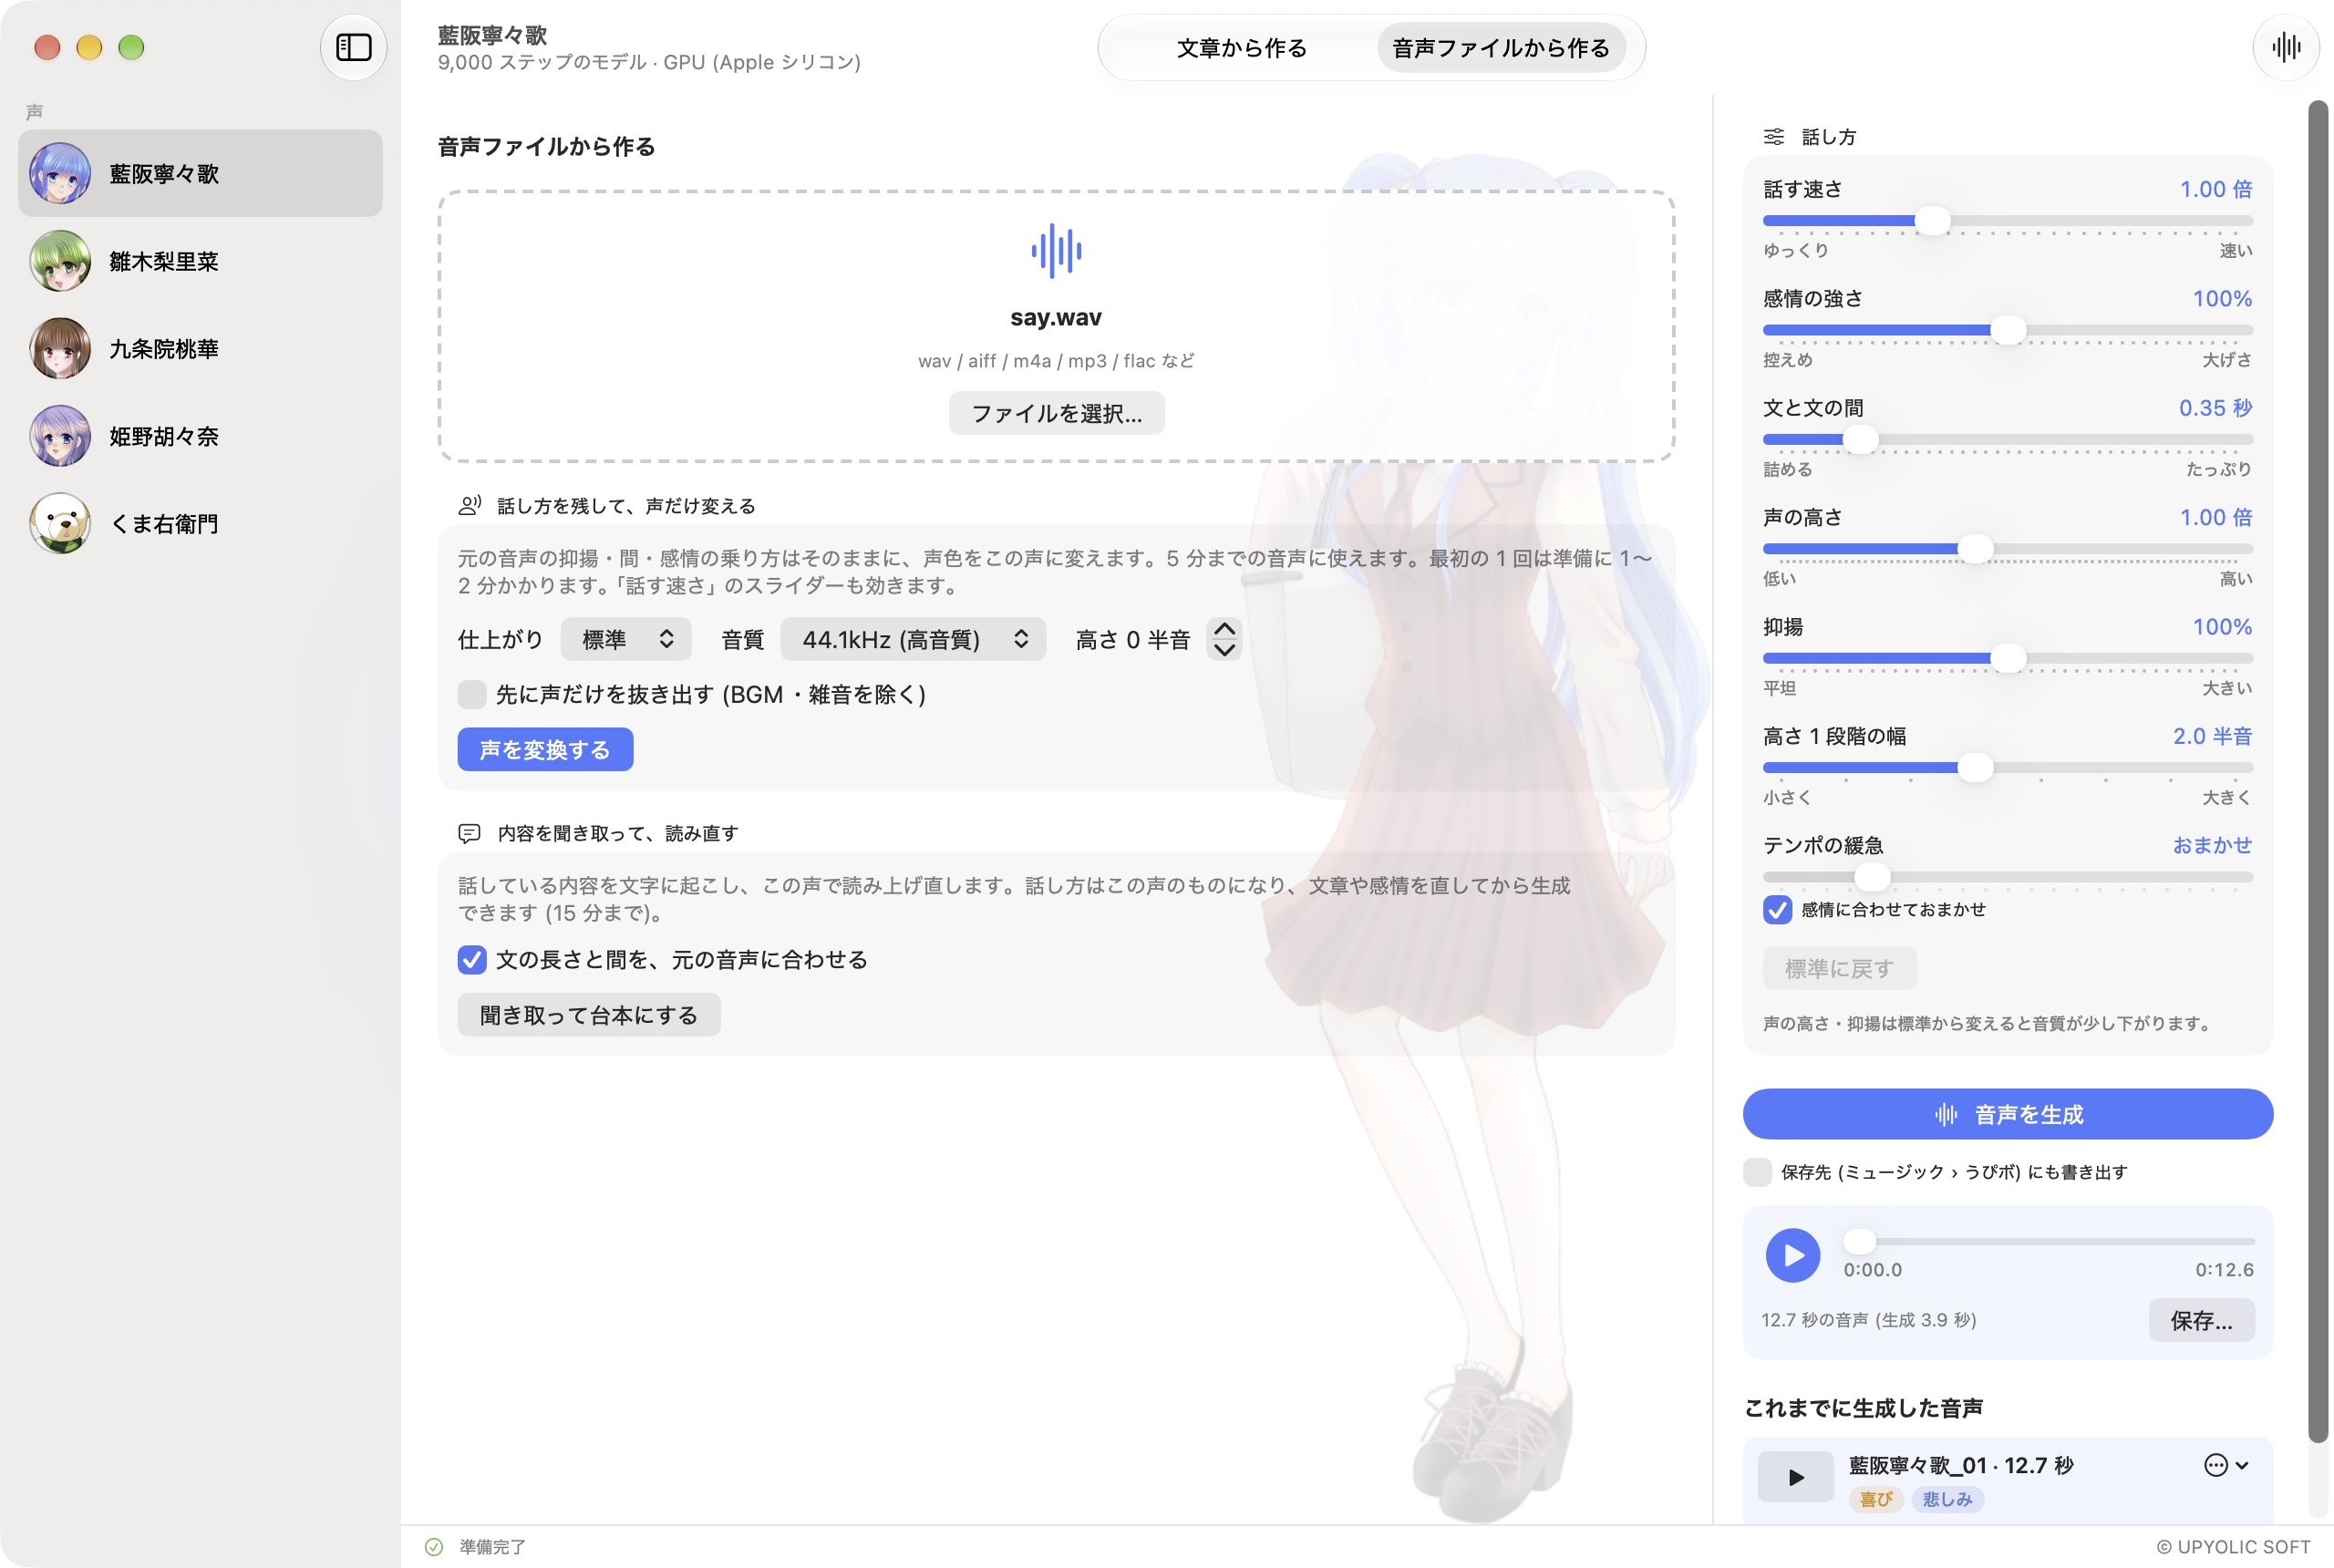Click 声を変換する button

tap(545, 749)
